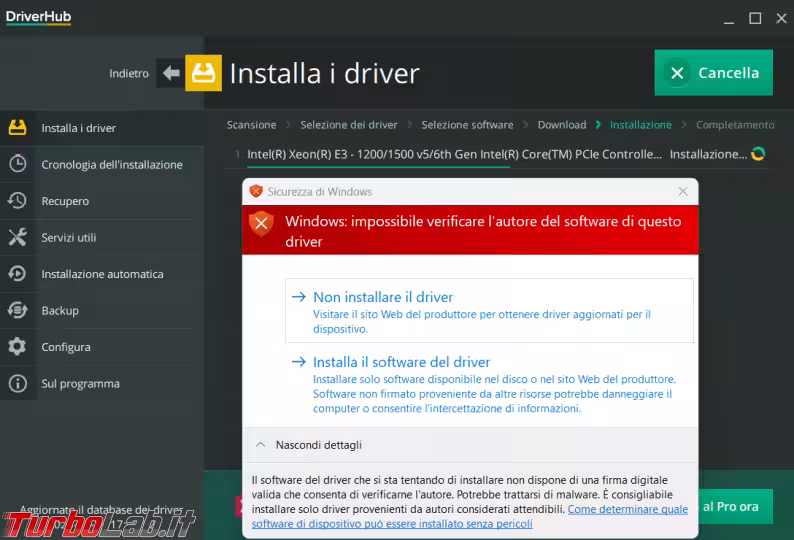This screenshot has height=540, width=794.
Task: Select Backup in sidebar
Action: click(x=102, y=310)
